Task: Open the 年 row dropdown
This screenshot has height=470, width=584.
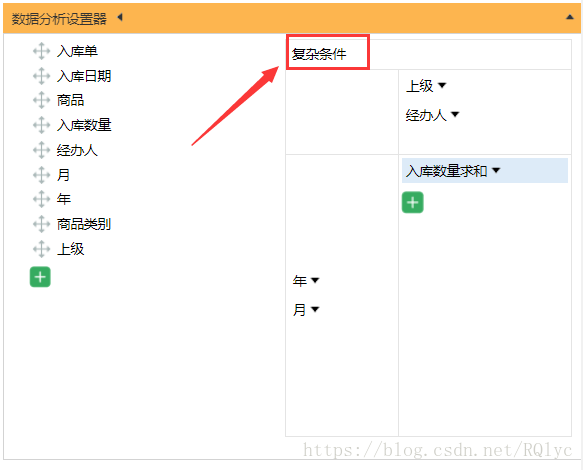Action: 315,280
